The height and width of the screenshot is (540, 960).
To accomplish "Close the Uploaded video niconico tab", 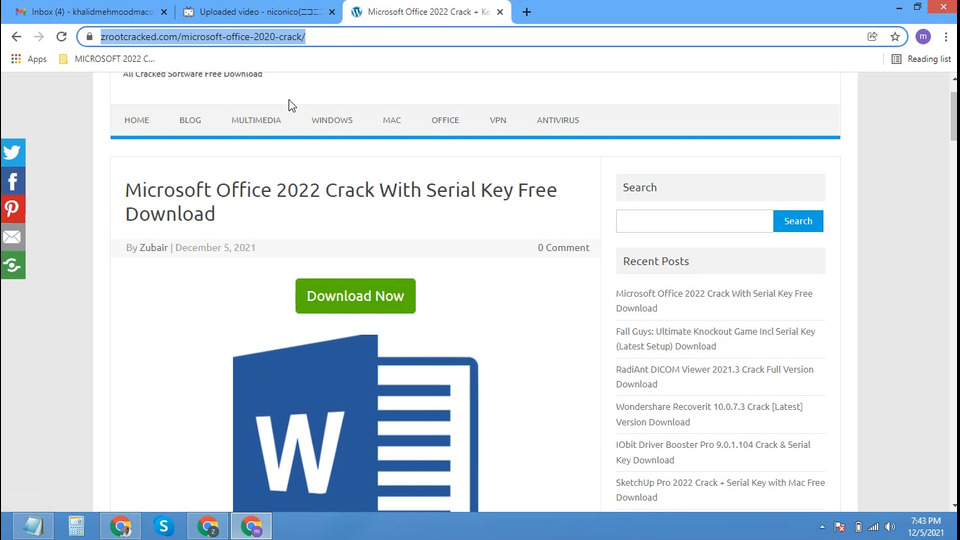I will point(332,12).
